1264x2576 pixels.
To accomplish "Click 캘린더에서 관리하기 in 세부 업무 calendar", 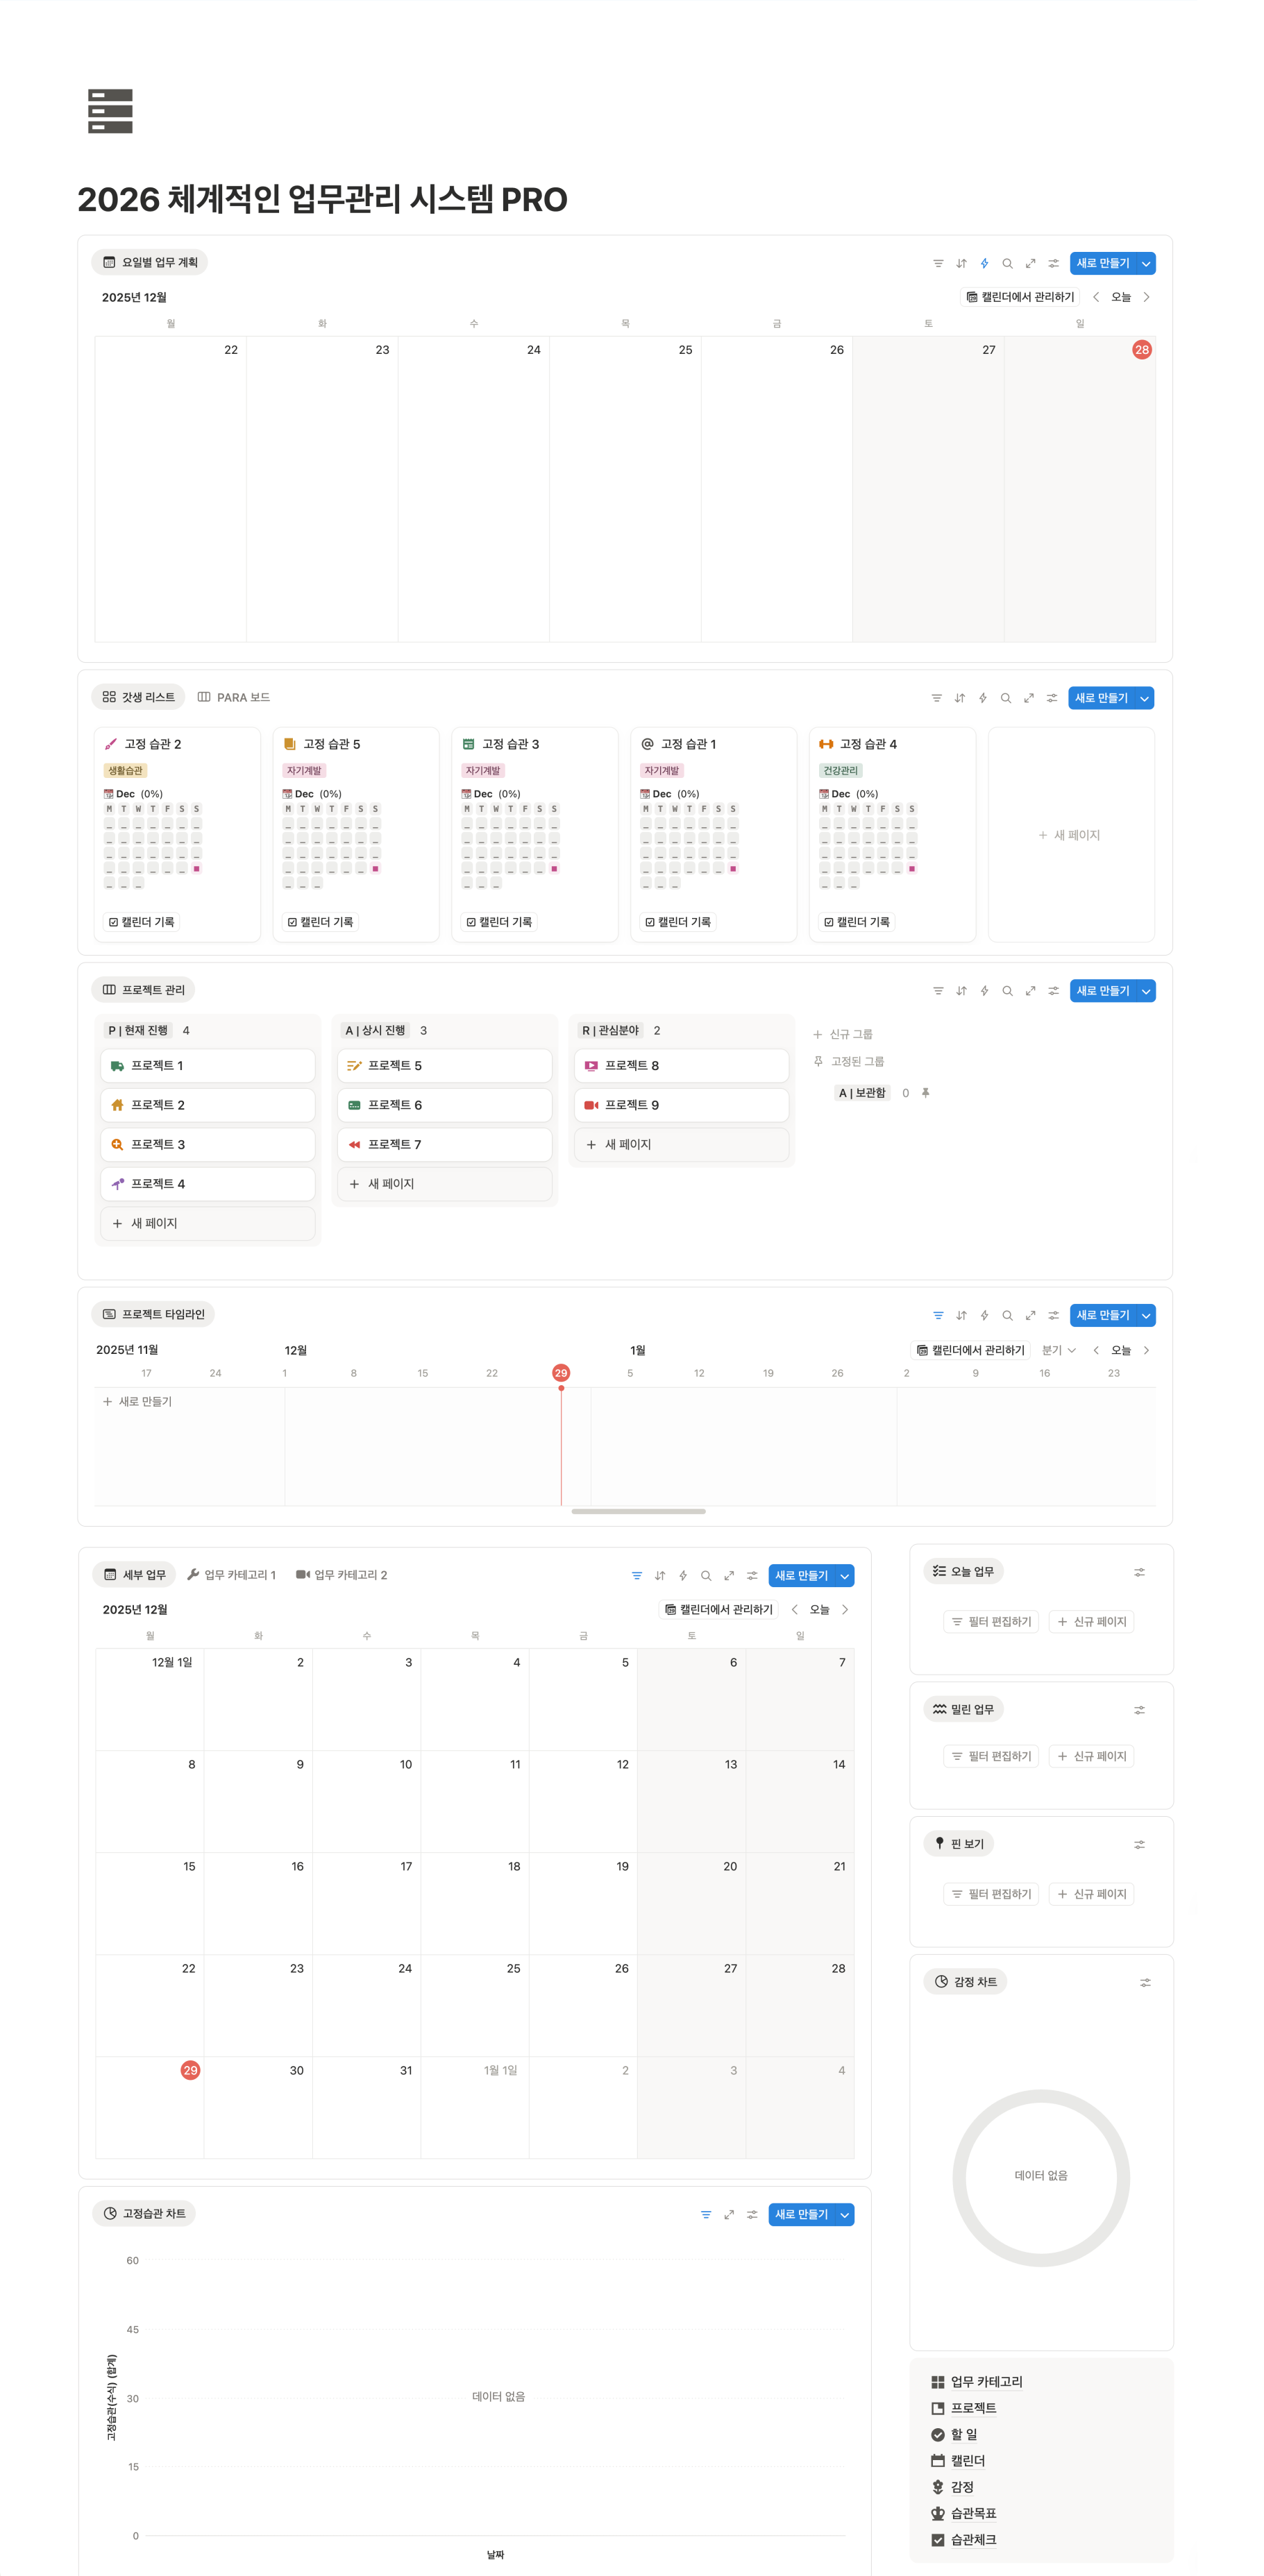I will (x=719, y=1609).
